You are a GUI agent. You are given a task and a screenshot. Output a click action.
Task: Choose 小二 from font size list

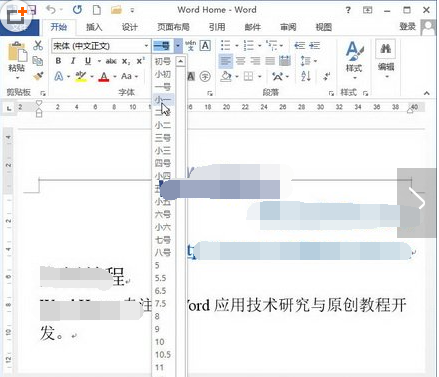point(163,125)
